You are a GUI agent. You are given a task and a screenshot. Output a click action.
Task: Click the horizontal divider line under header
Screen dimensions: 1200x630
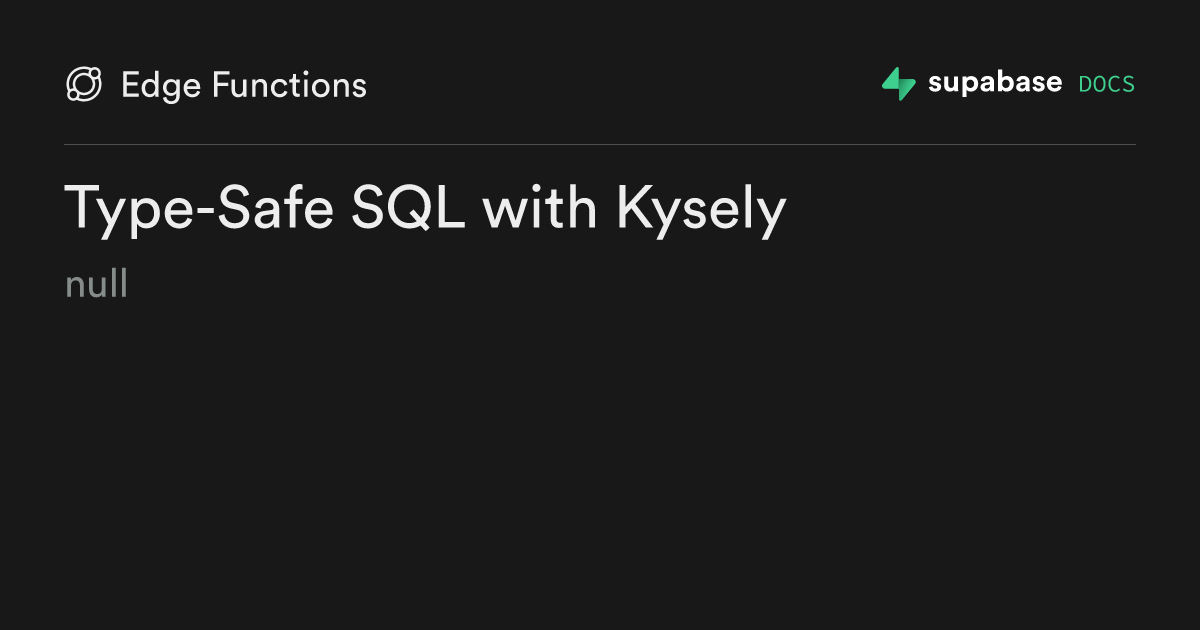(600, 144)
